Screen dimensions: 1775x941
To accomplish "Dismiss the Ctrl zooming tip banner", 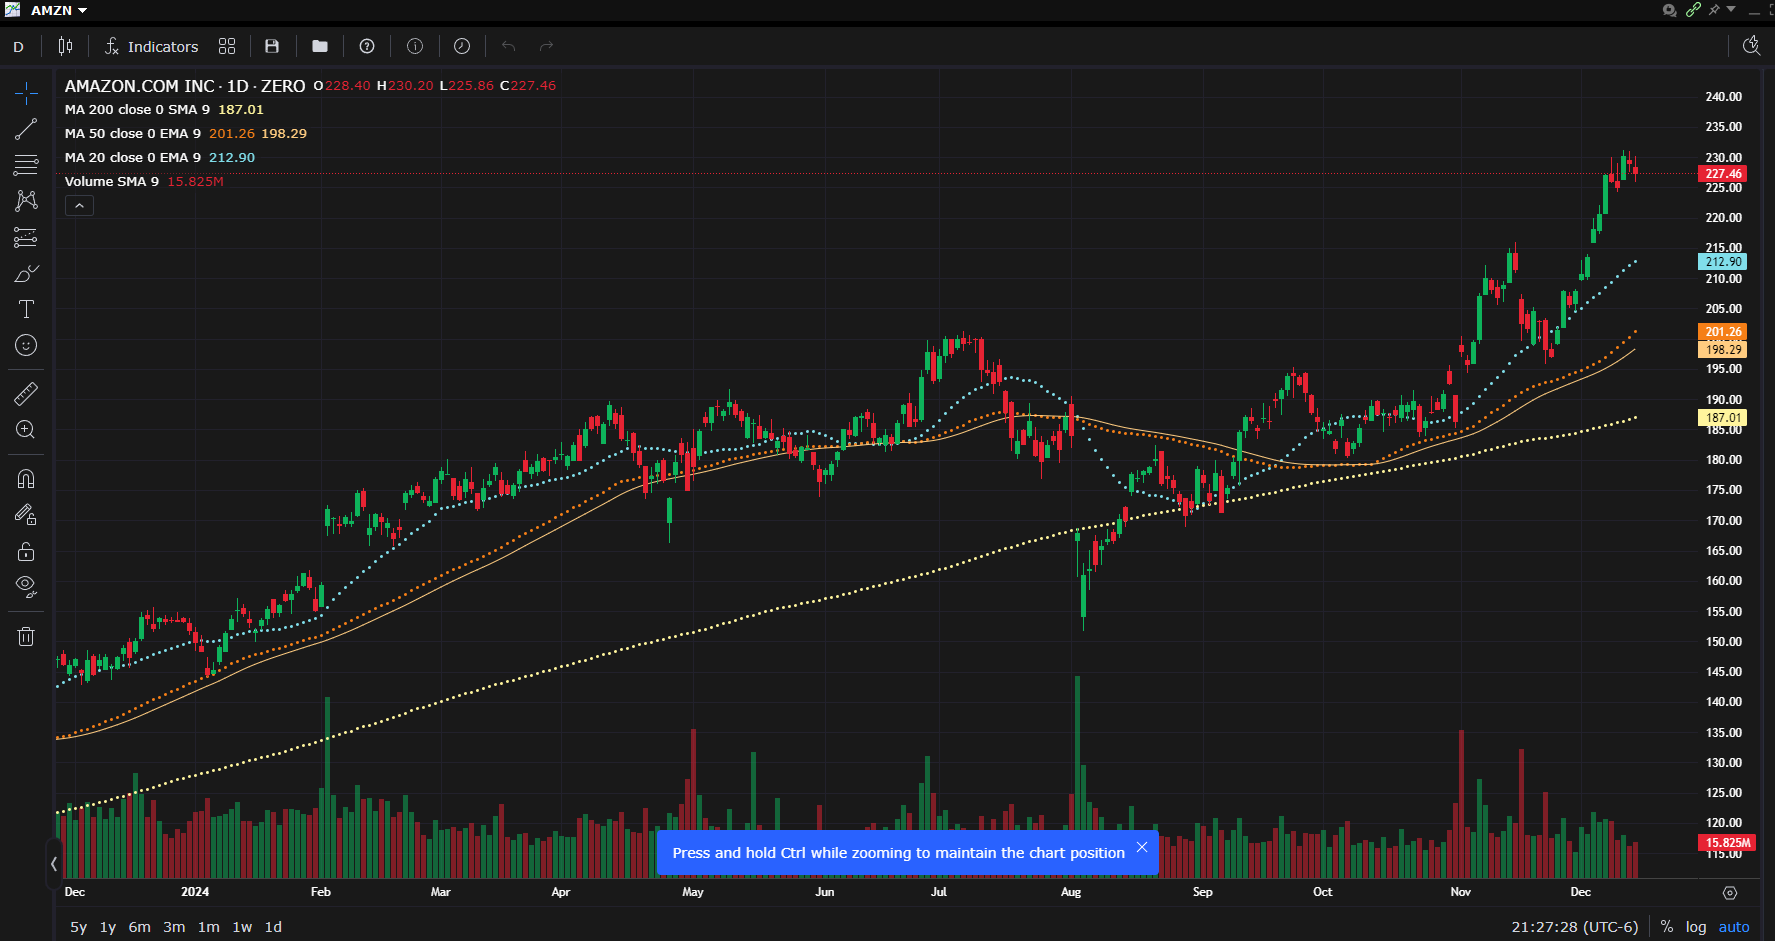I will (1142, 847).
